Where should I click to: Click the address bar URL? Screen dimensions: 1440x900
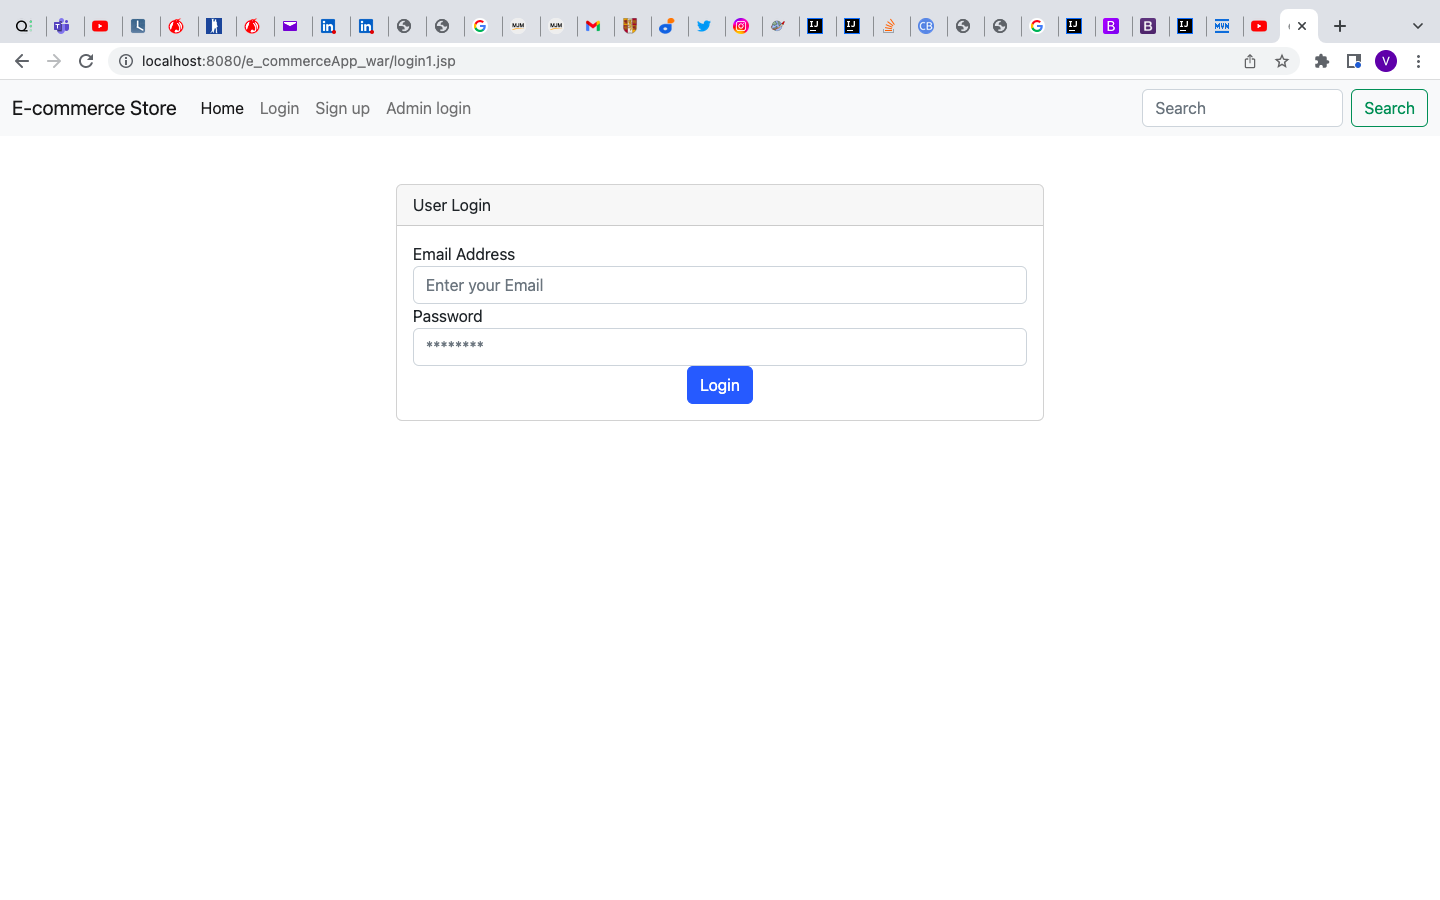(x=299, y=61)
